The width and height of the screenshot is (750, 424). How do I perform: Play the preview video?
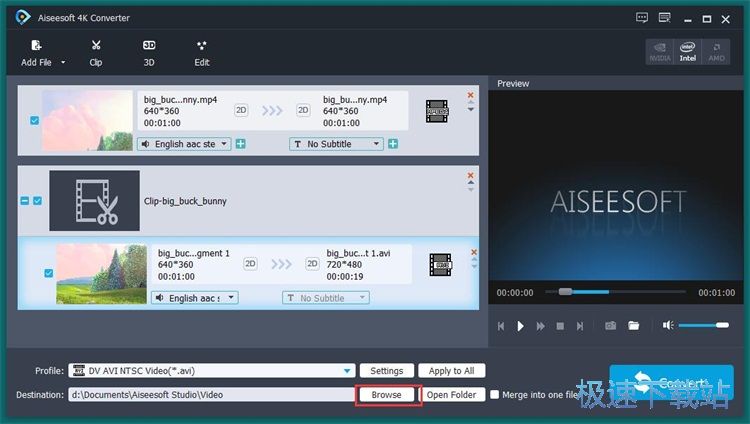(520, 326)
